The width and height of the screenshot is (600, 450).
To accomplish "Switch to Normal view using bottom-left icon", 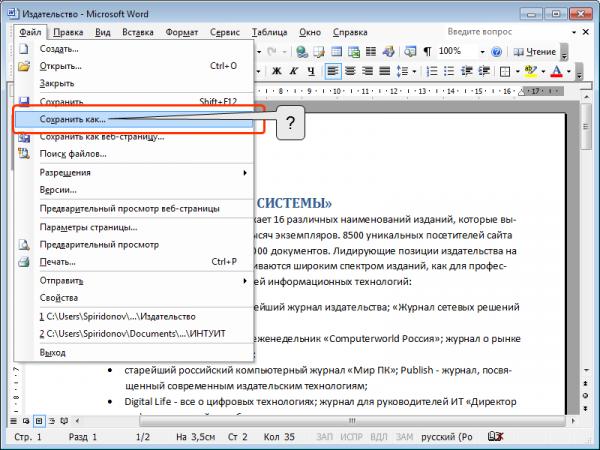I will click(13, 421).
